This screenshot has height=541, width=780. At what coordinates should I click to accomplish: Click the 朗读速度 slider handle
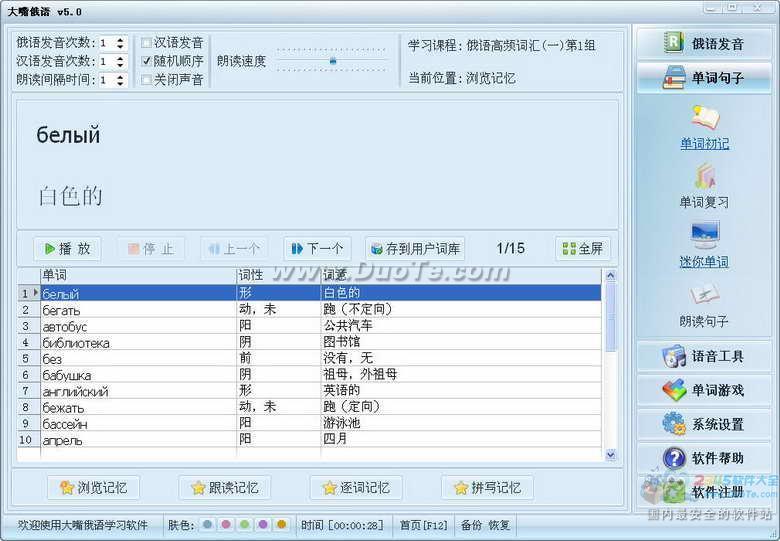pos(333,61)
